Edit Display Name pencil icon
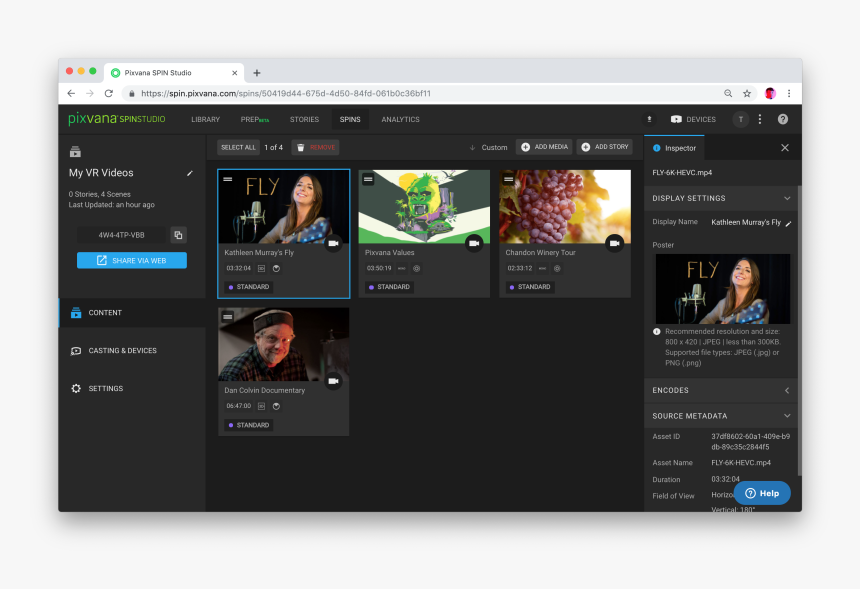This screenshot has height=589, width=860. [788, 223]
